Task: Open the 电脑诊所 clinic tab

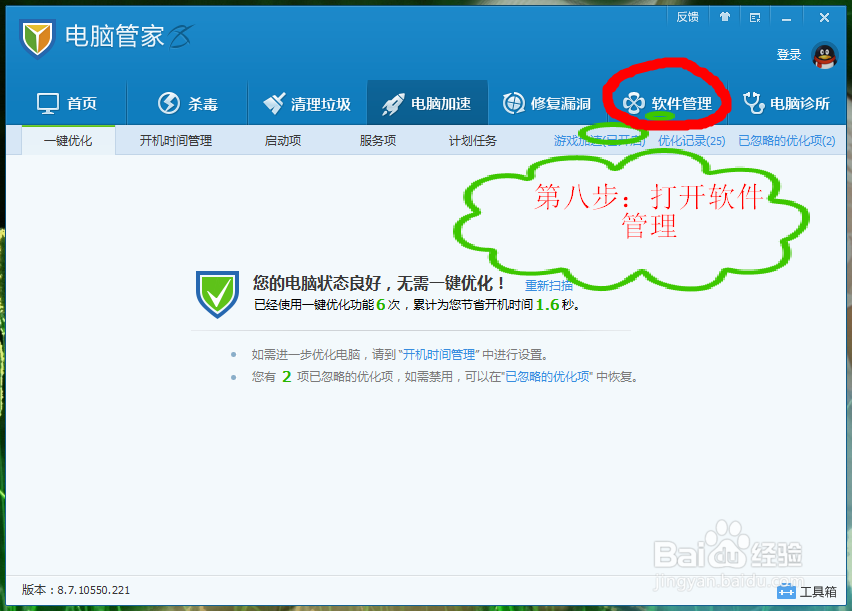Action: pos(786,103)
